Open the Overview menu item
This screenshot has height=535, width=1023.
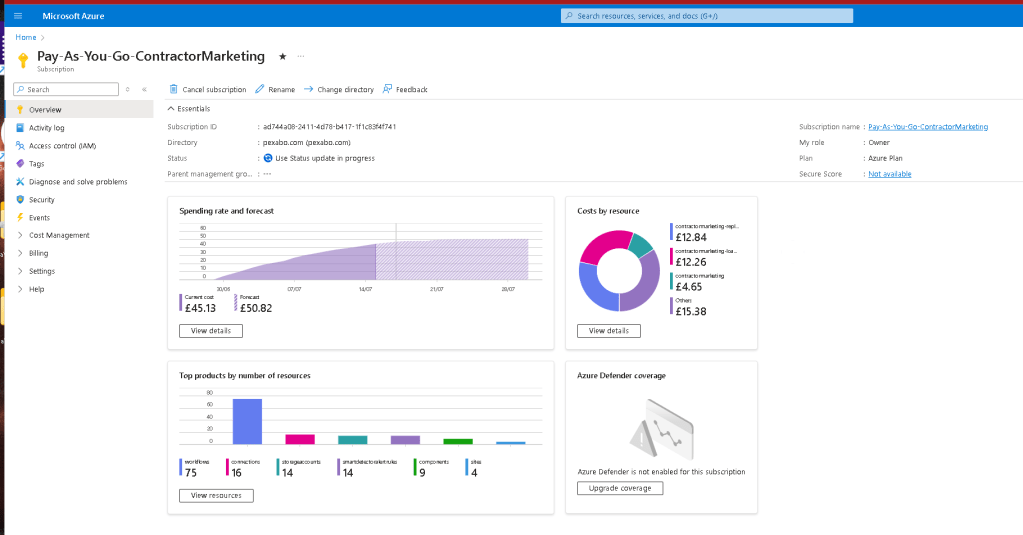[x=80, y=110]
